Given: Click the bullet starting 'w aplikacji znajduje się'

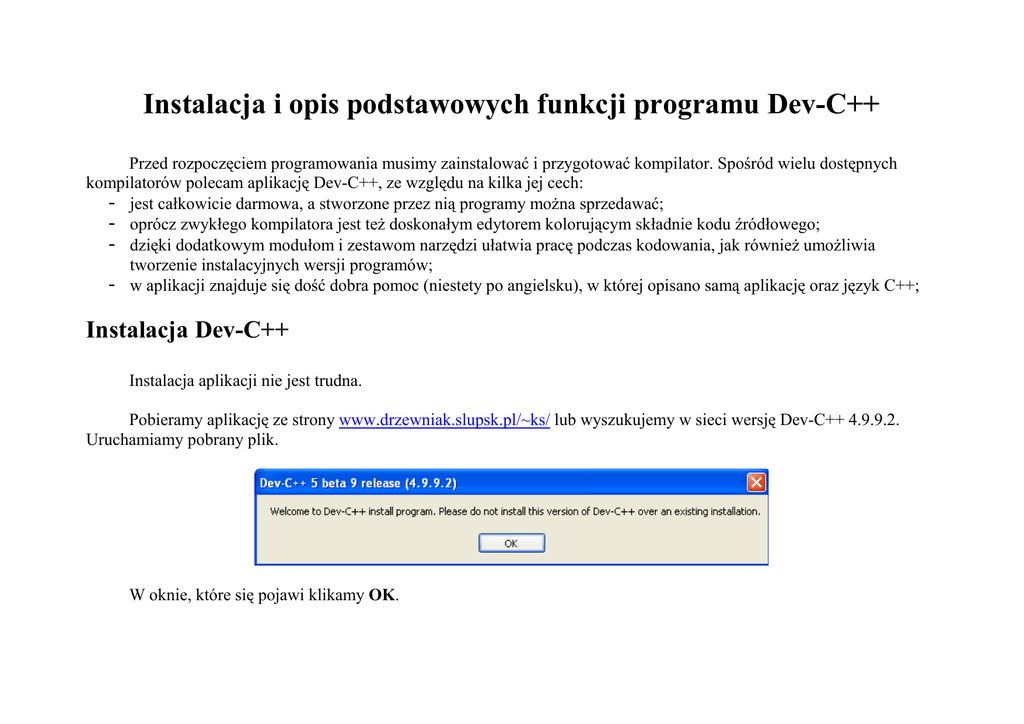Looking at the screenshot, I should click(x=524, y=286).
